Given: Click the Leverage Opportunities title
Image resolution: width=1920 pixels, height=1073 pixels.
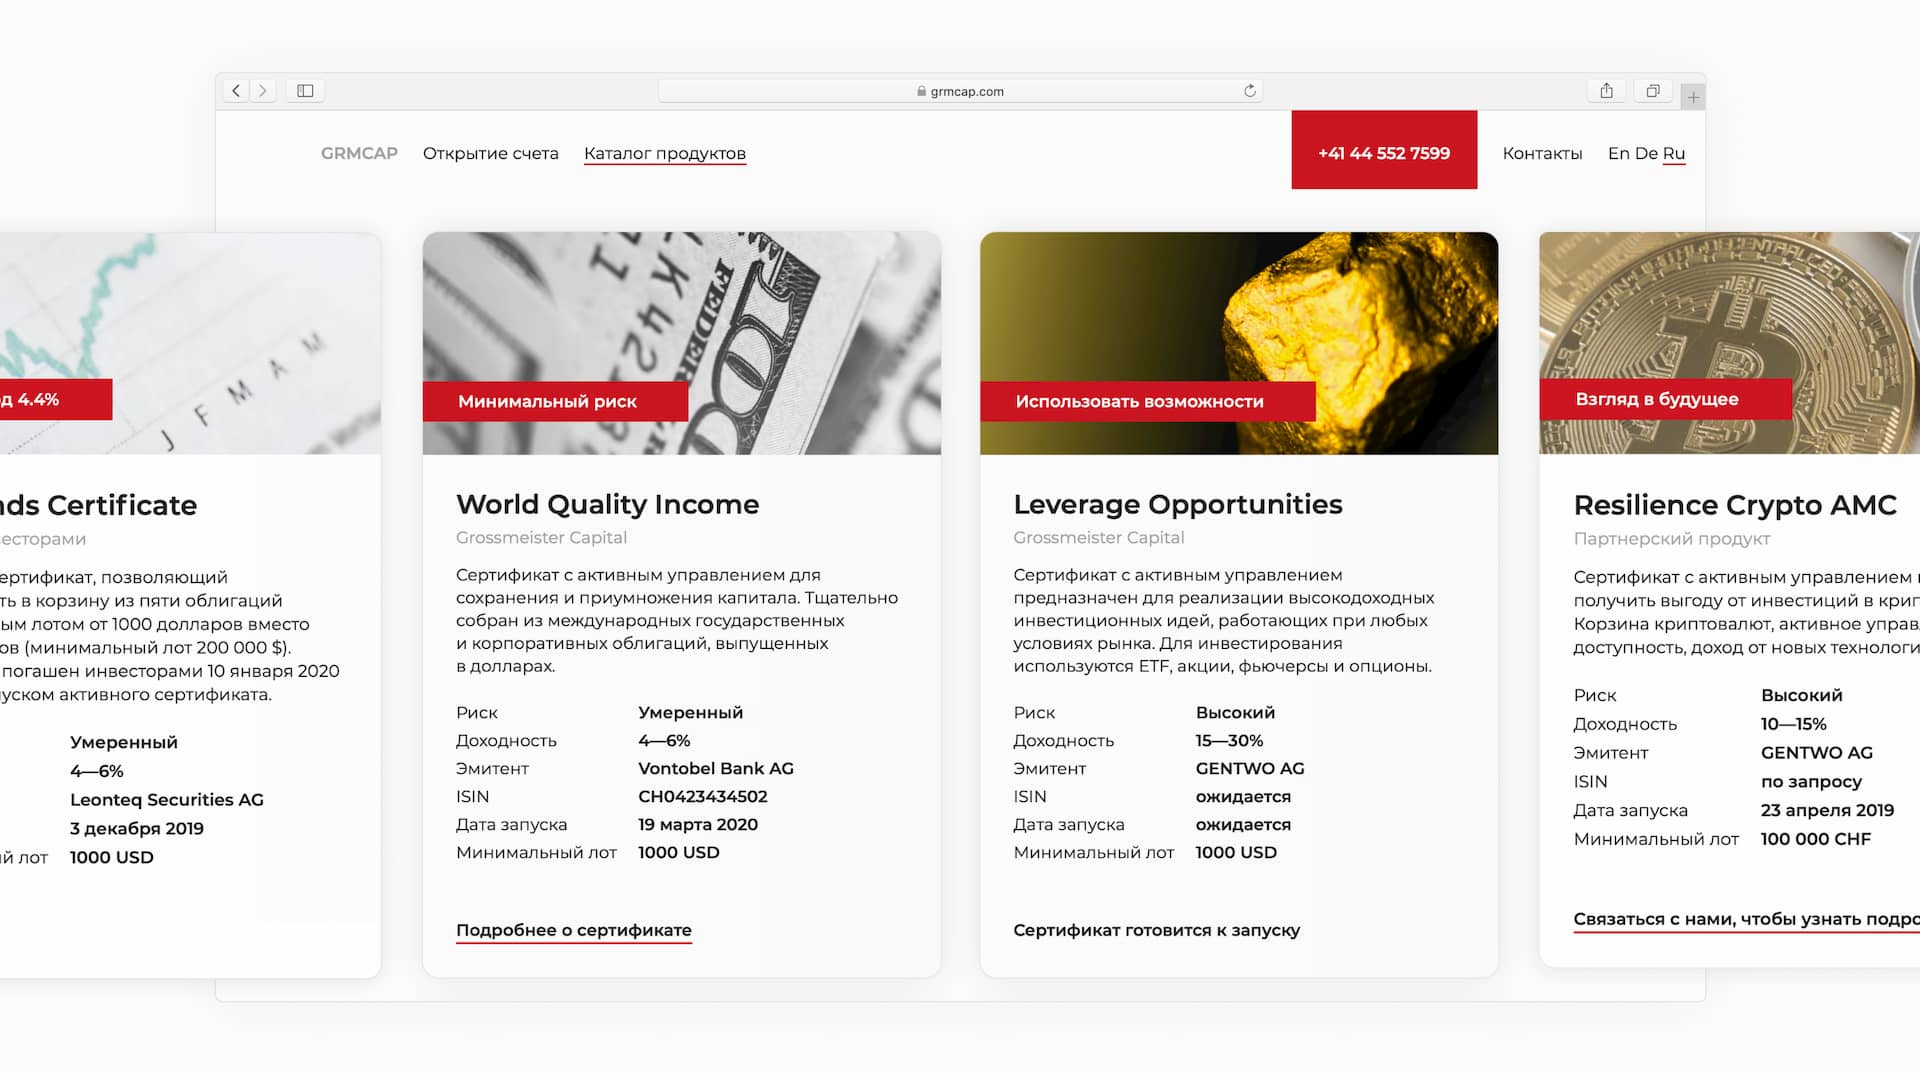Looking at the screenshot, I should coord(1178,504).
